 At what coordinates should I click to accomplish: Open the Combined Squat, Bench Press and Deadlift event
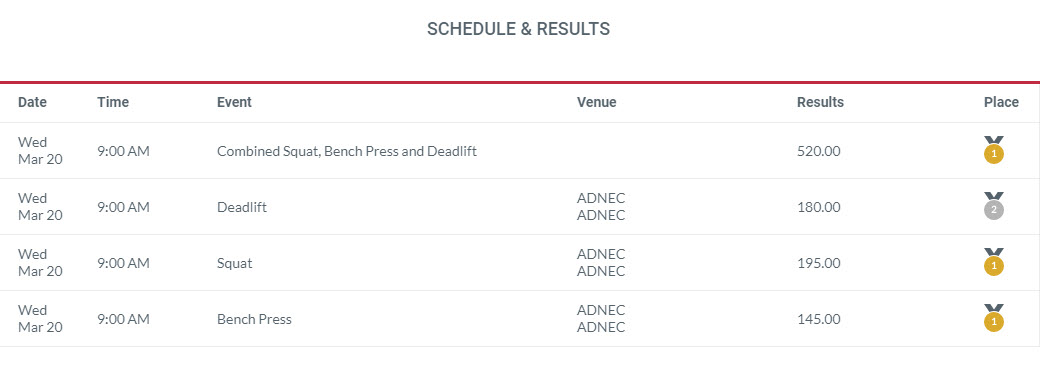tap(347, 151)
